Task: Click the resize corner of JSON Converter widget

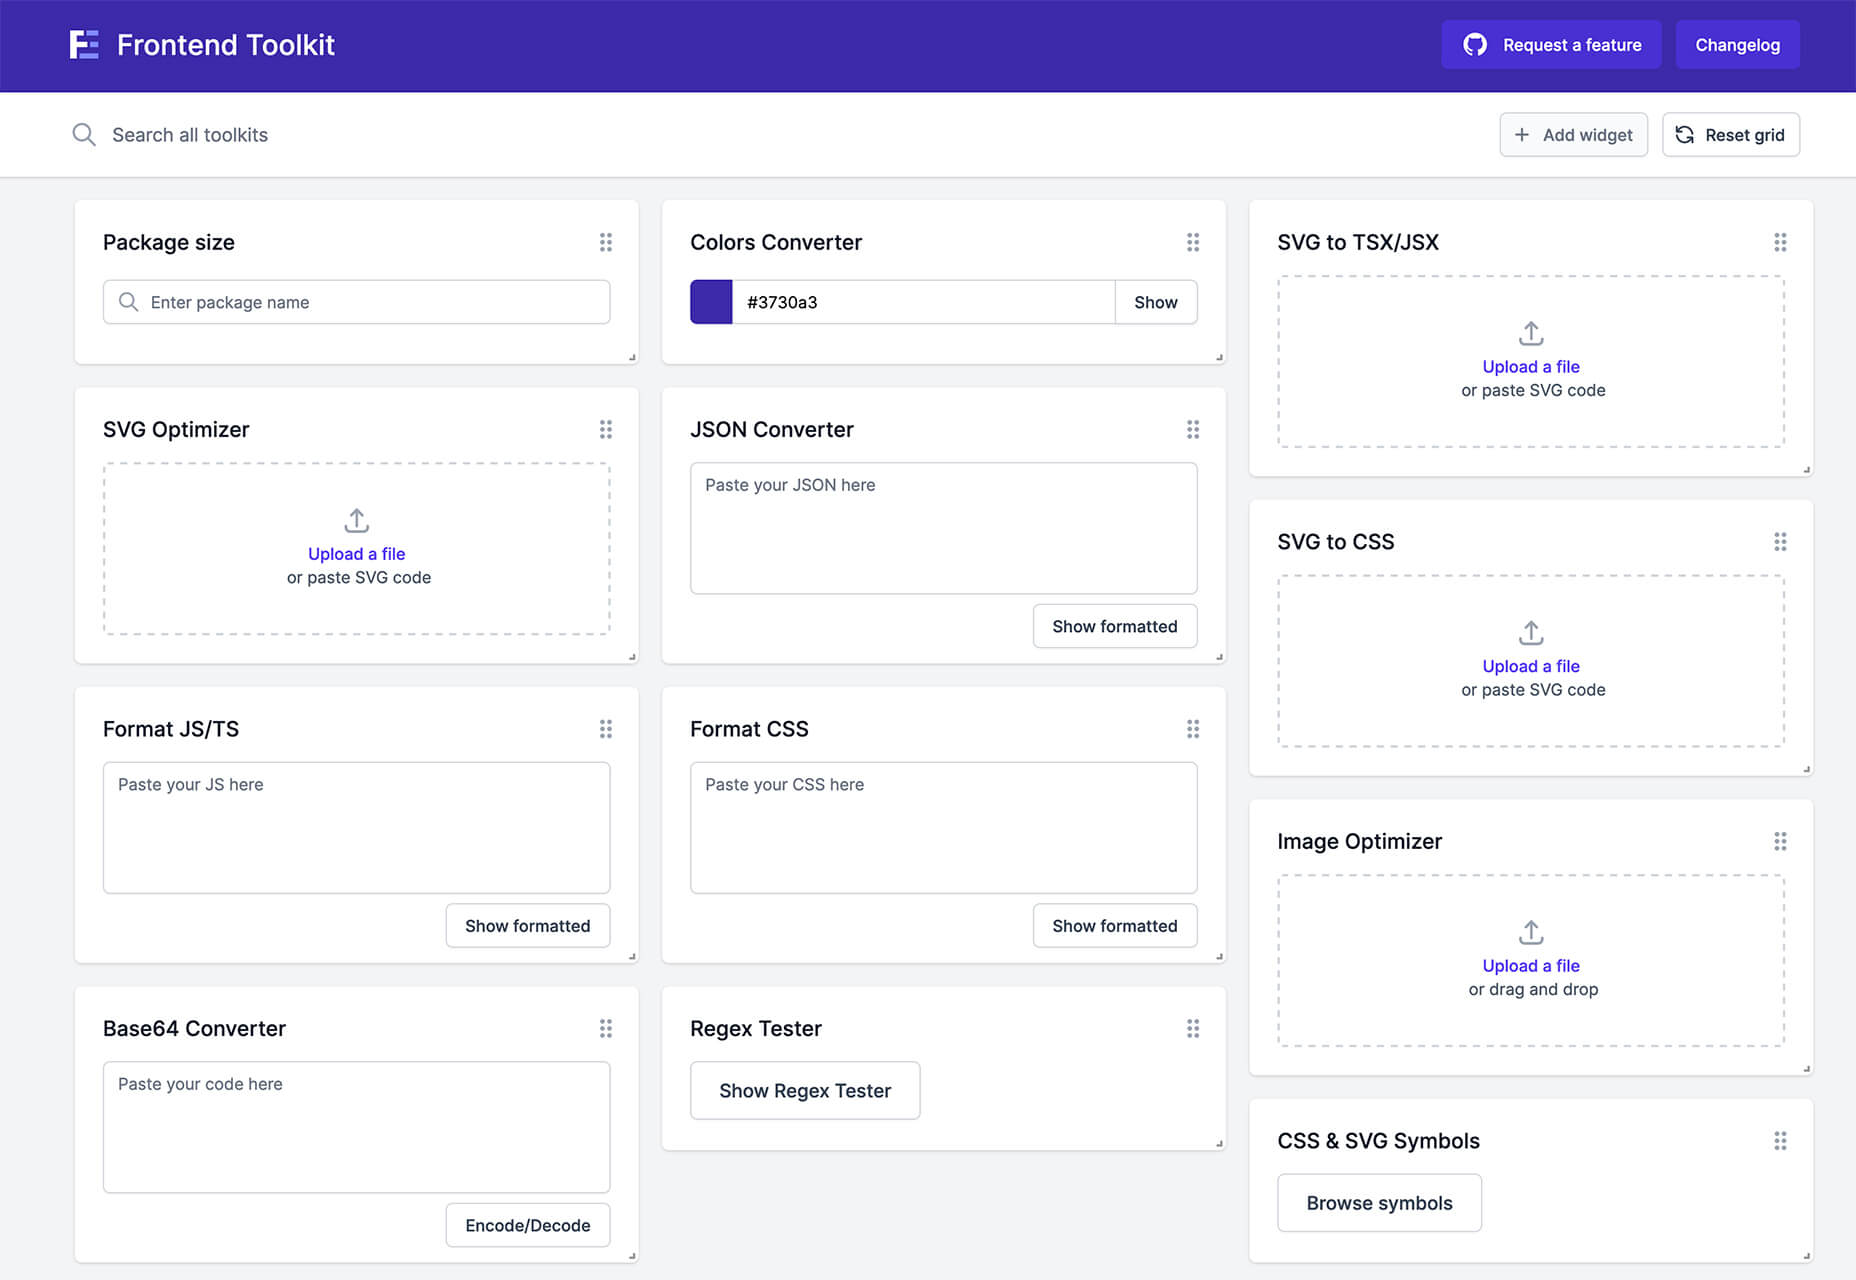Action: click(x=1219, y=657)
